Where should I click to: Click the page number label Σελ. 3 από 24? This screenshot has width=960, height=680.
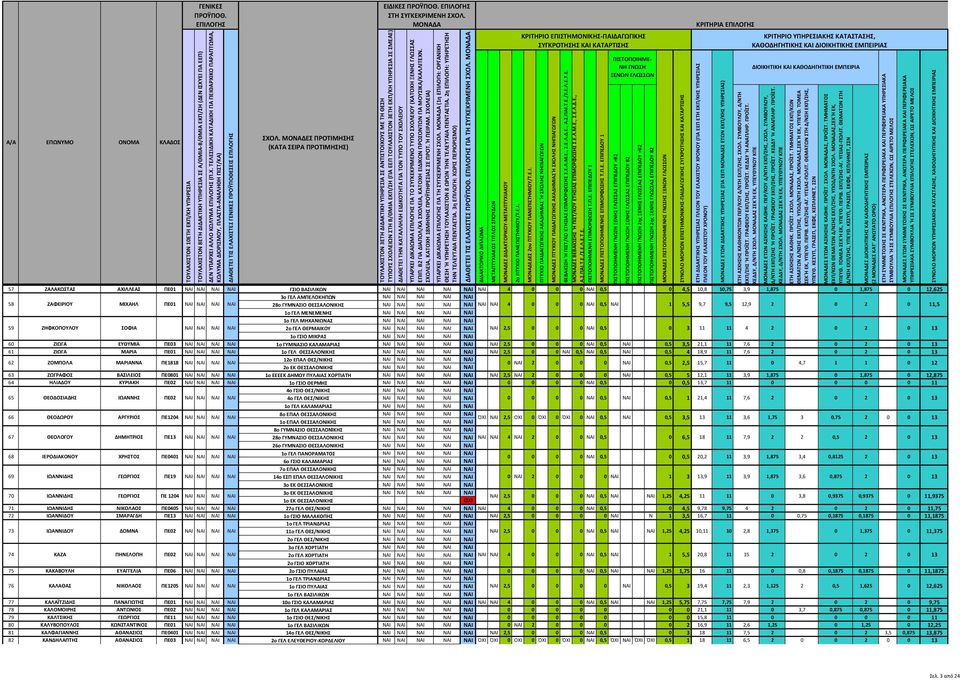coord(942,676)
